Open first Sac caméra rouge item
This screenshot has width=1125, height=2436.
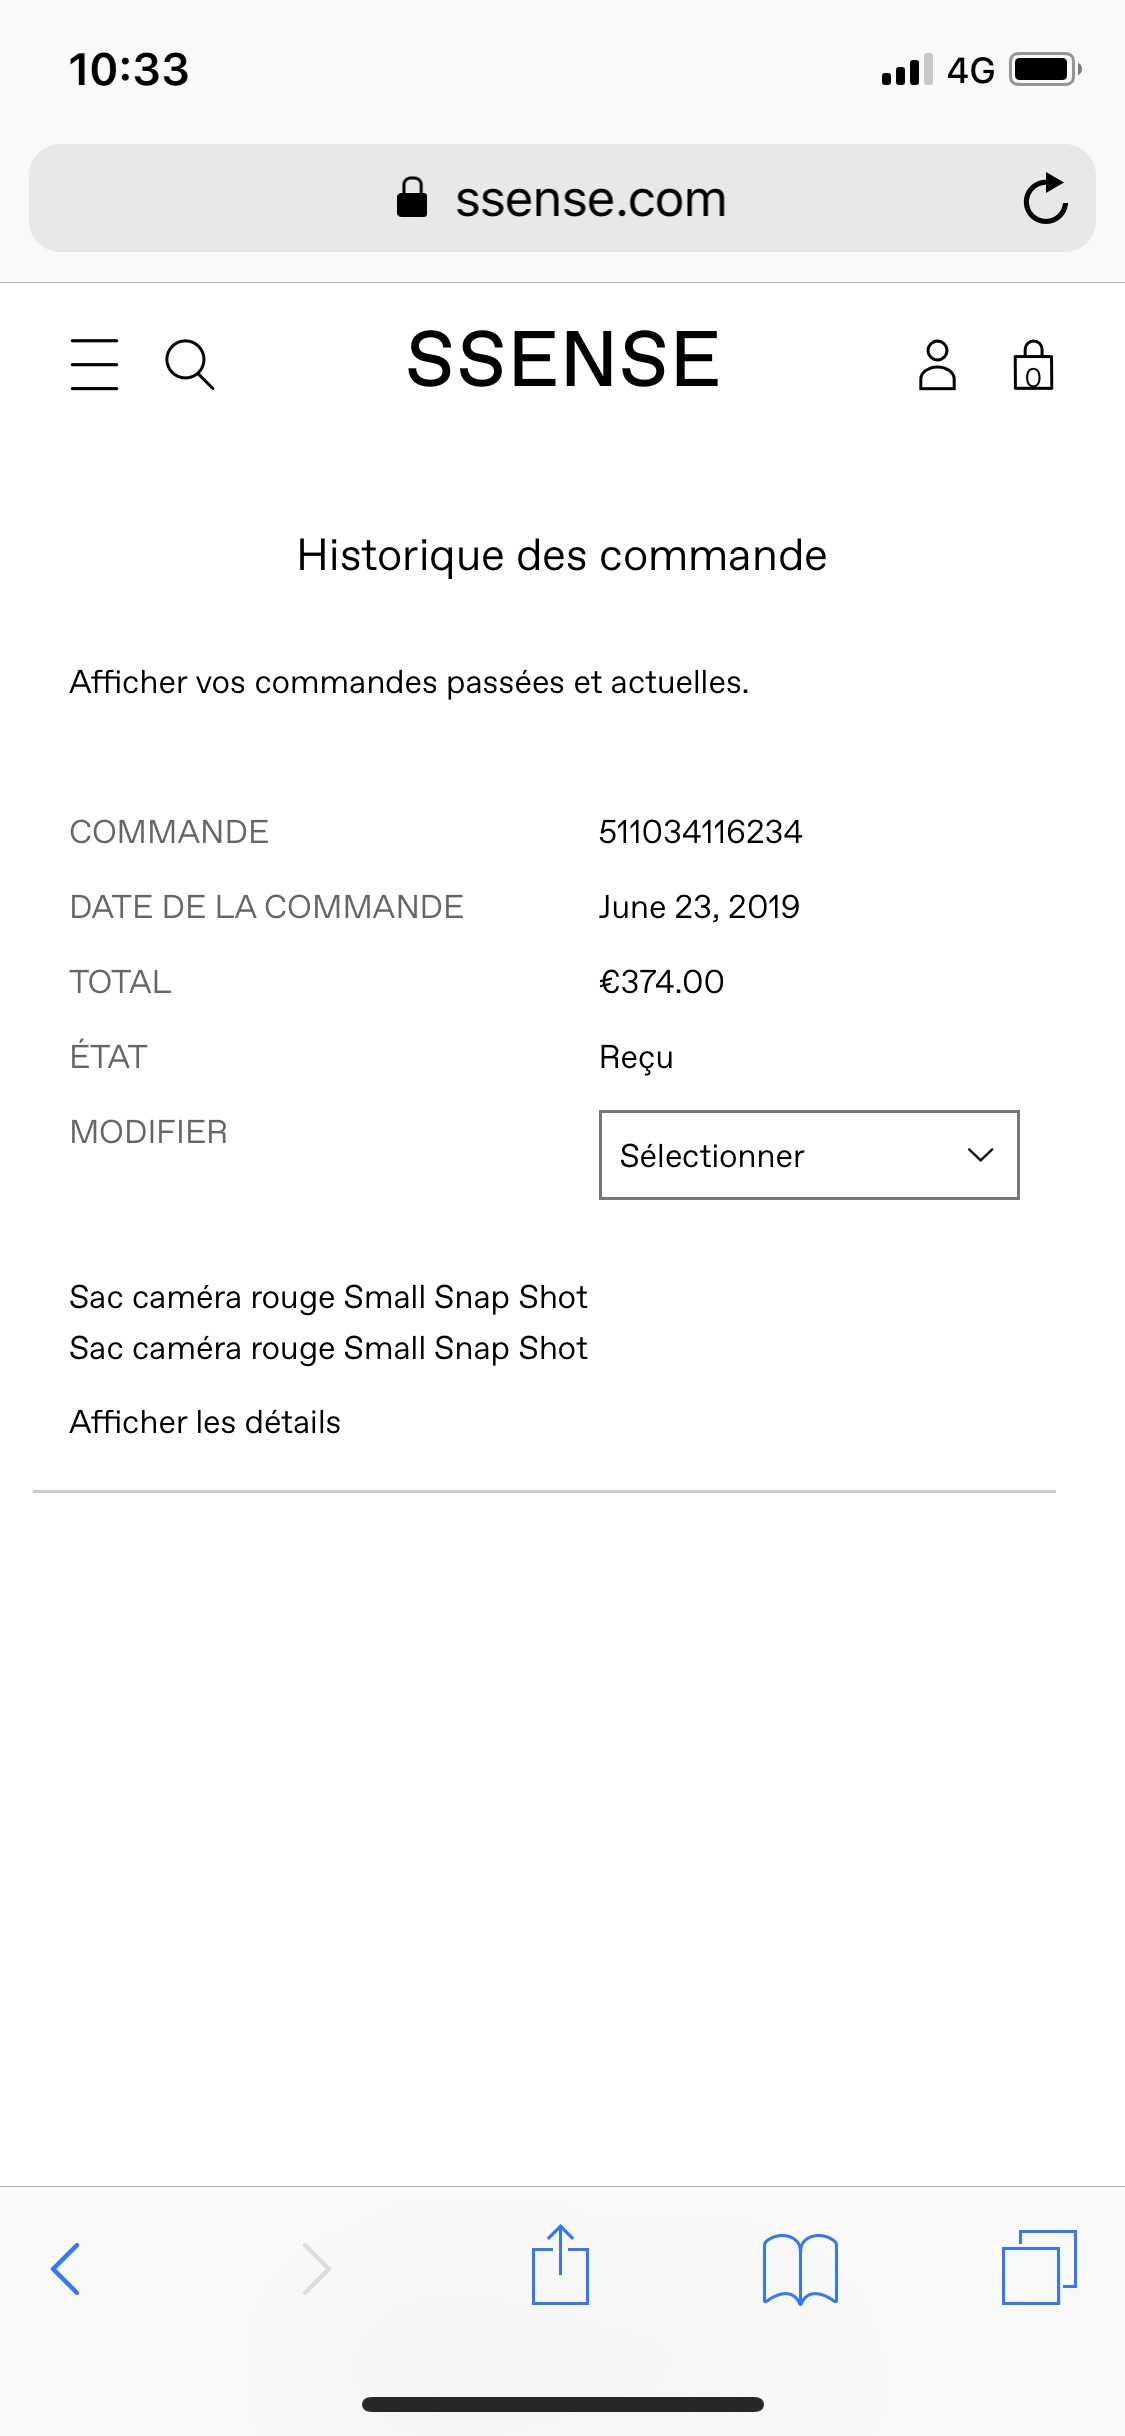[328, 1297]
